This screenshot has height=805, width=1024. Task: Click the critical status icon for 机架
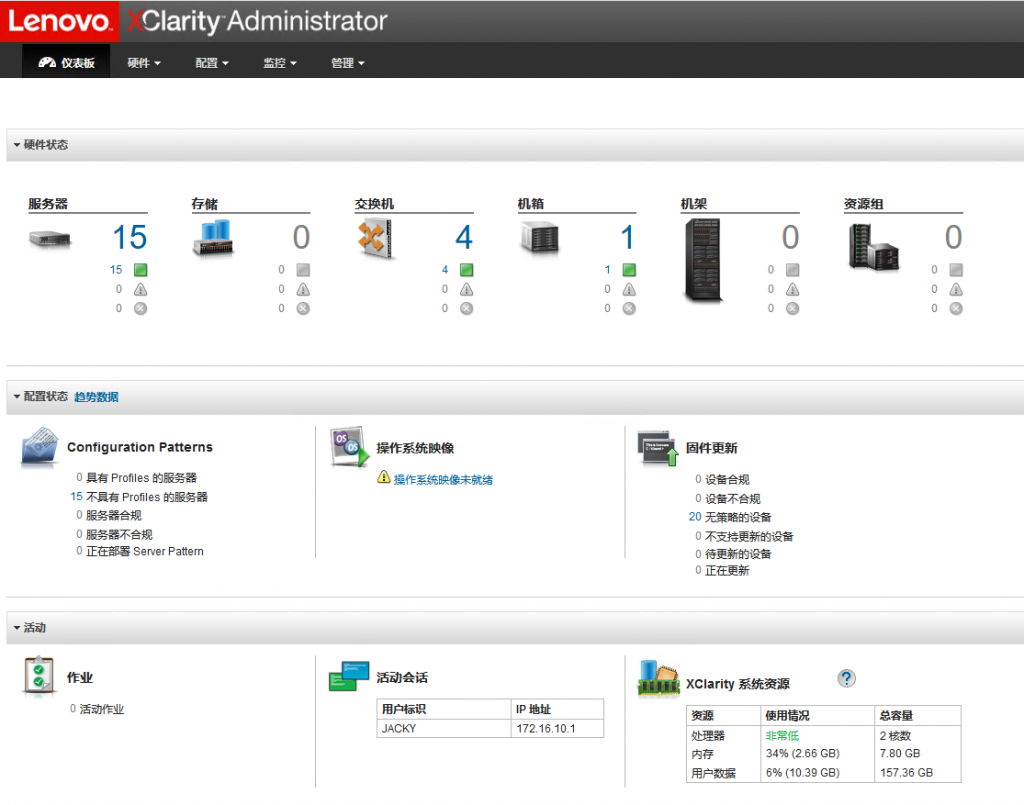pos(792,308)
